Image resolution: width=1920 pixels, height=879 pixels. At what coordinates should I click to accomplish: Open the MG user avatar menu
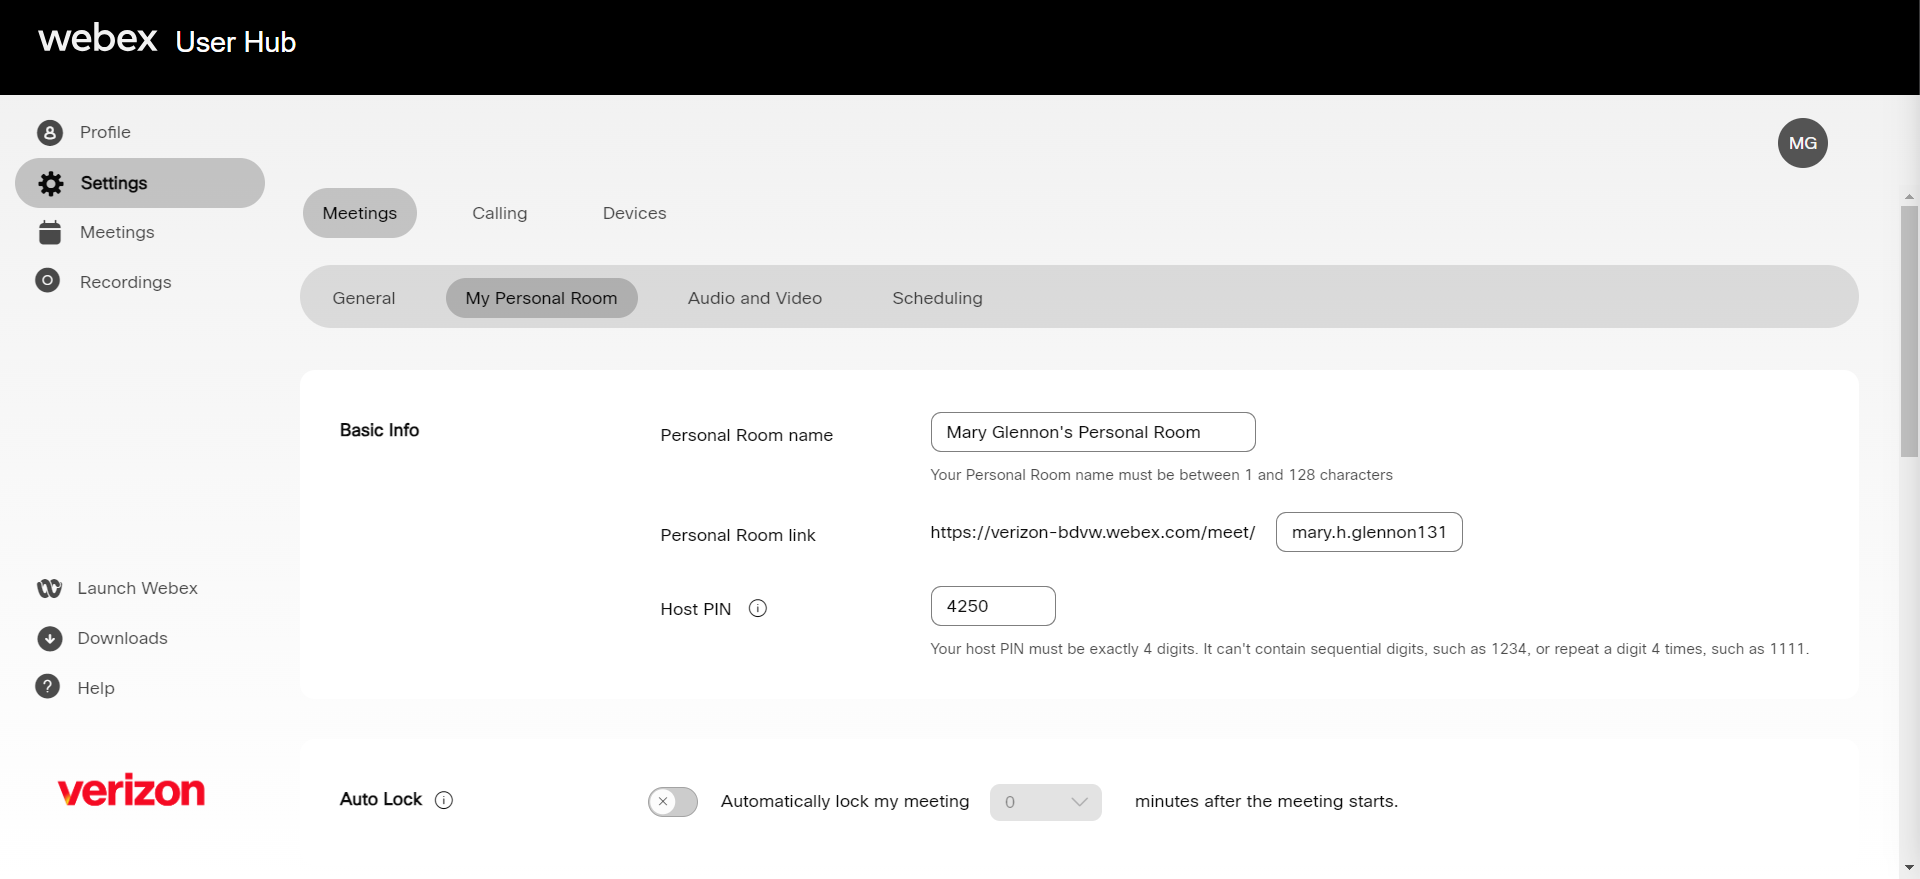1803,143
